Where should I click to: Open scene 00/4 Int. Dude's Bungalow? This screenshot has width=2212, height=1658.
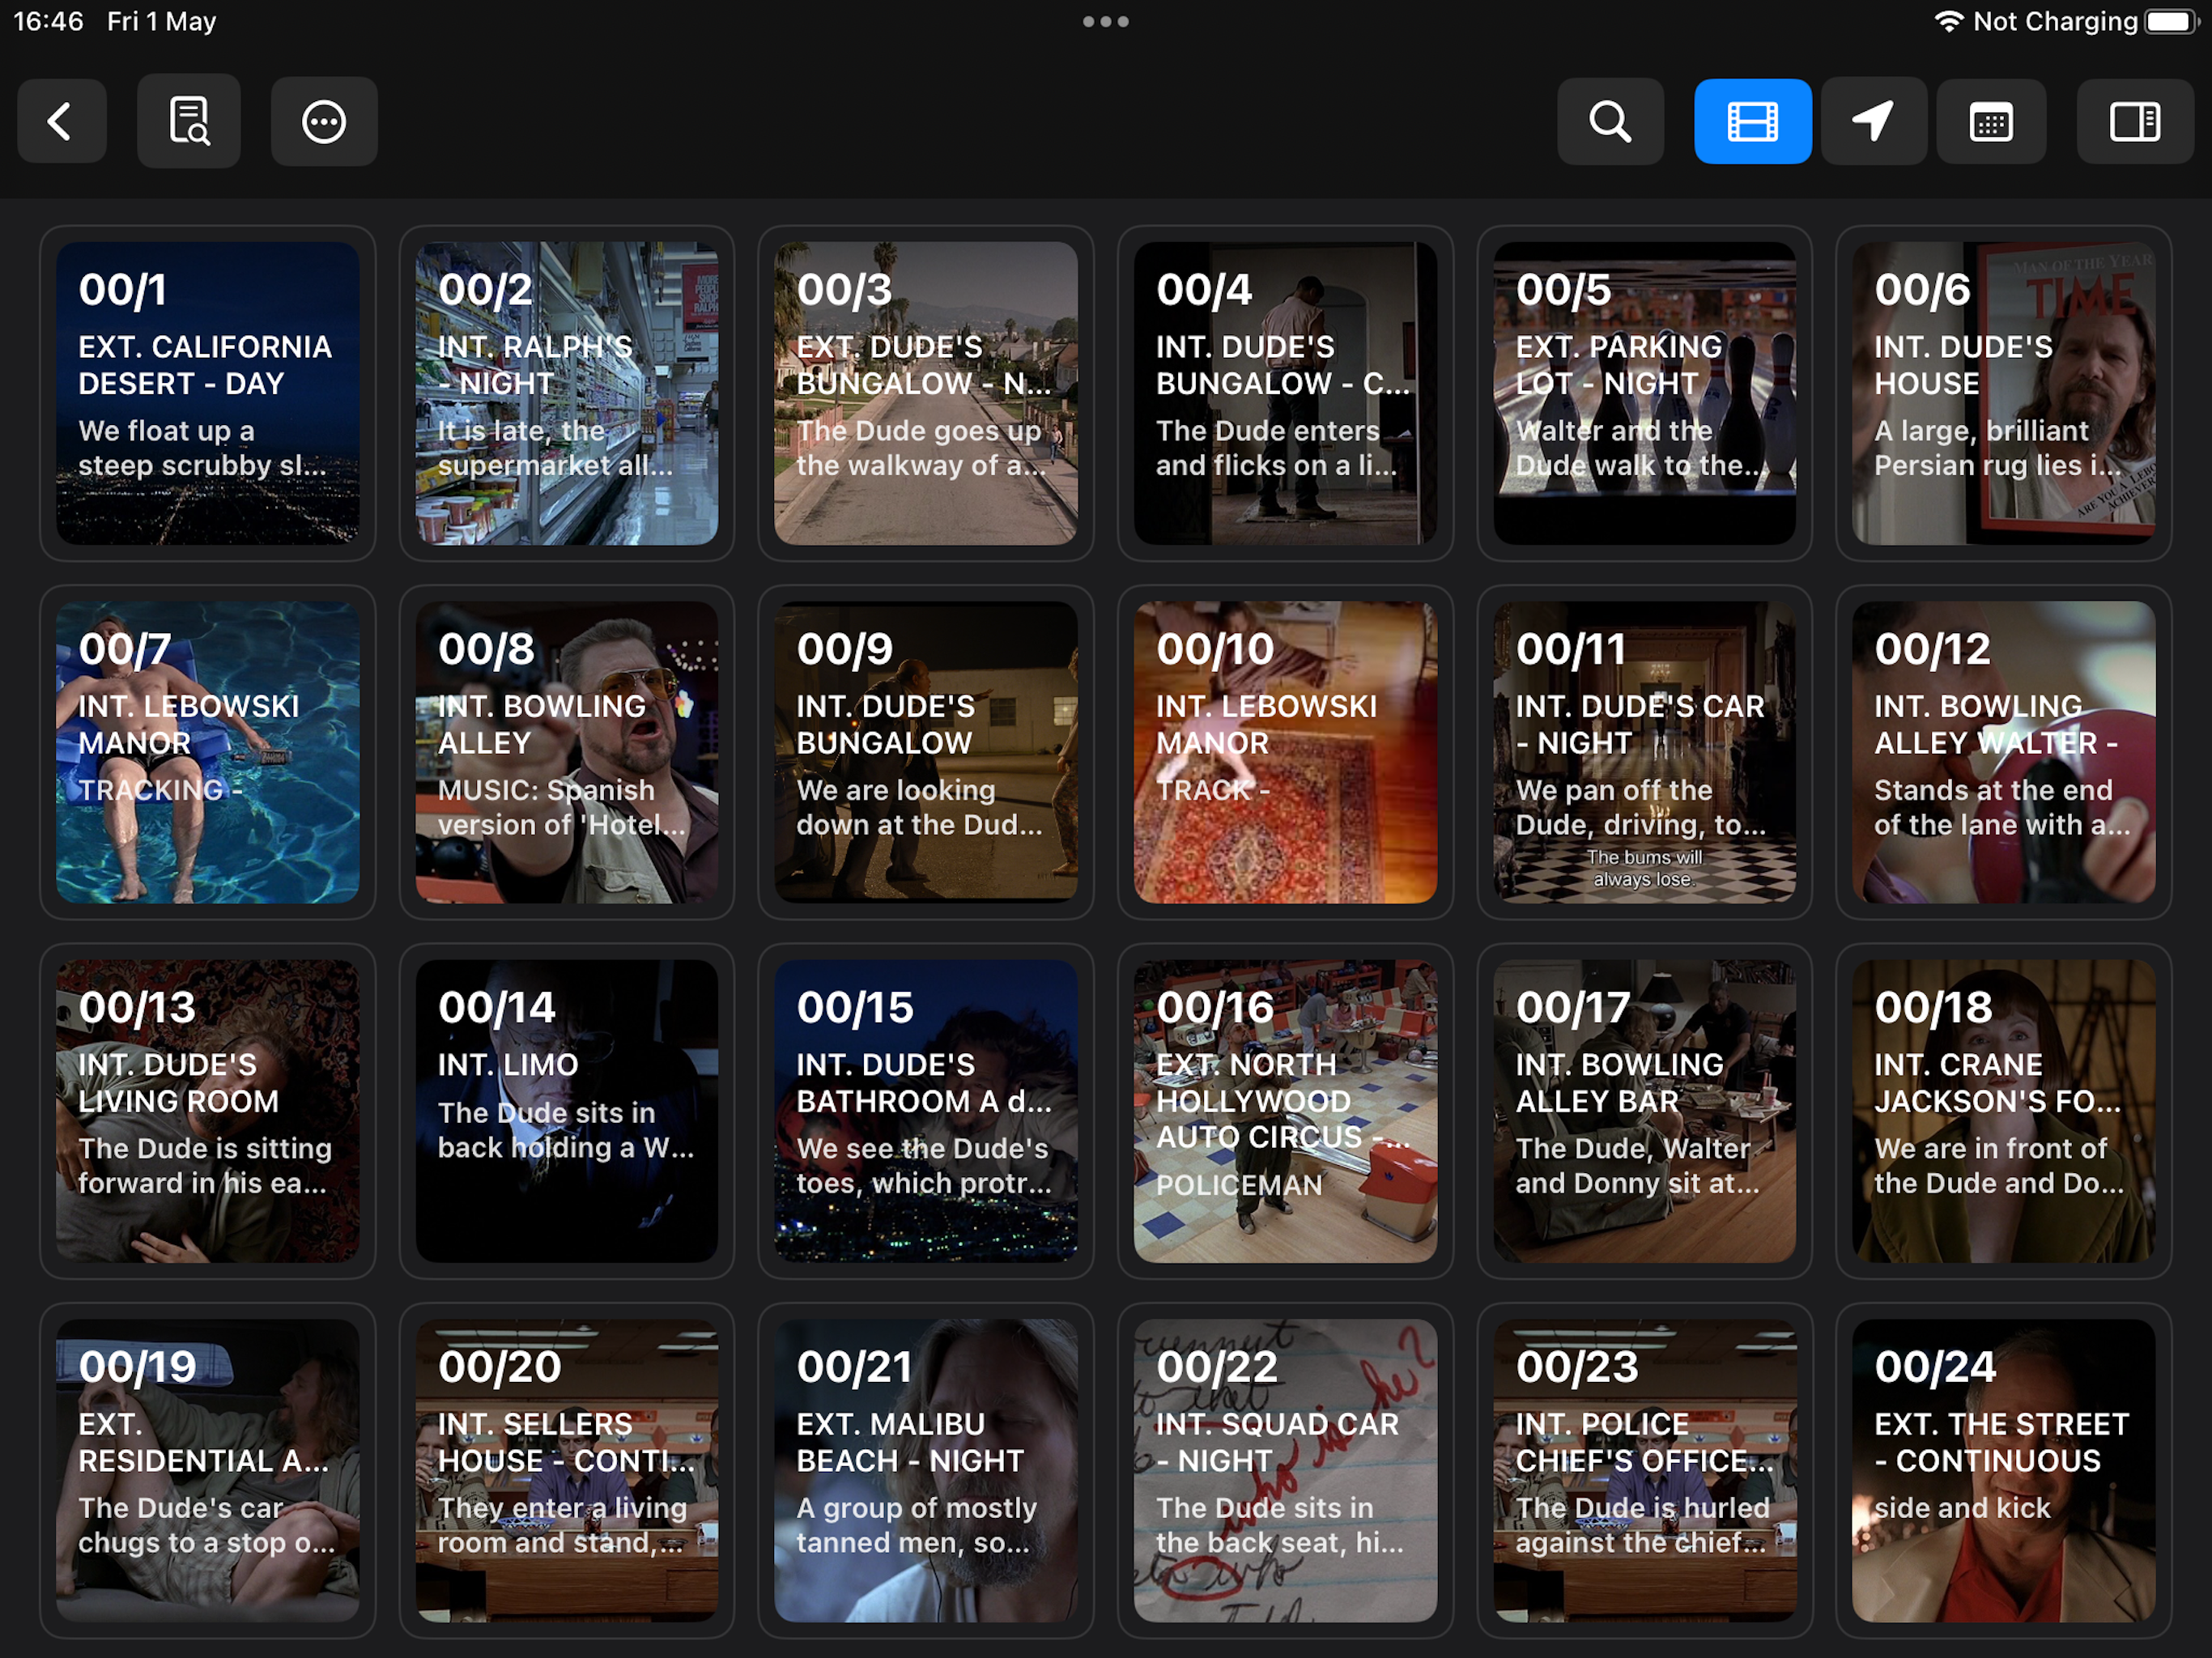click(x=1285, y=393)
